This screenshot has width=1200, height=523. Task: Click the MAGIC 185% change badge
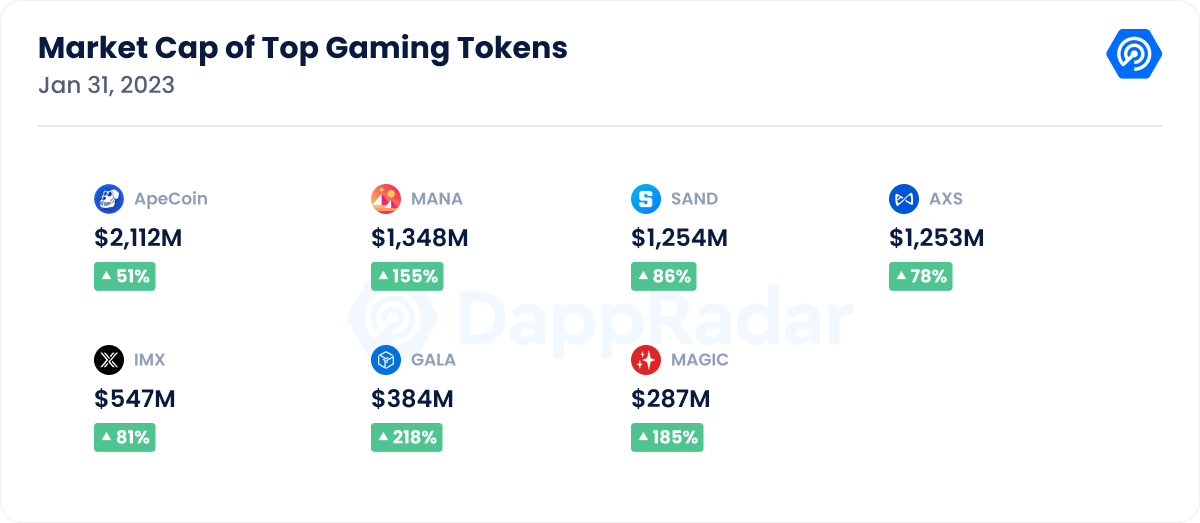[667, 437]
